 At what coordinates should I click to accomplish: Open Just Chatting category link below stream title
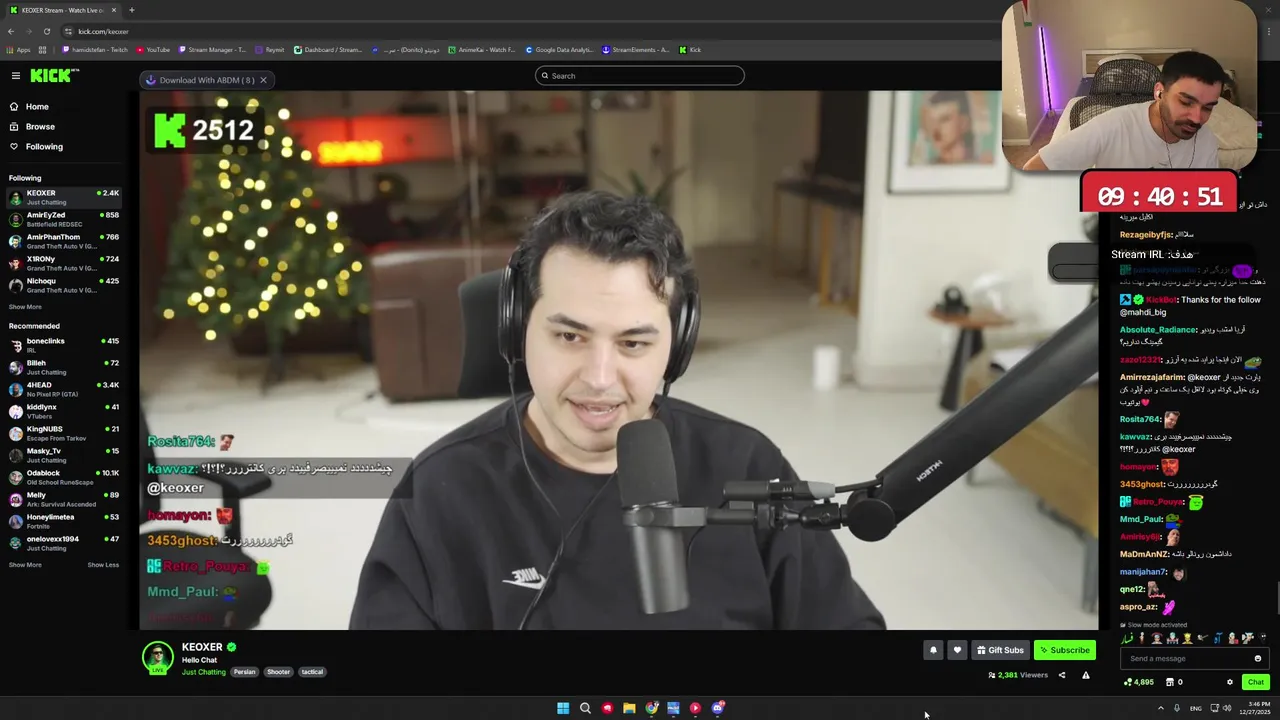tap(203, 672)
